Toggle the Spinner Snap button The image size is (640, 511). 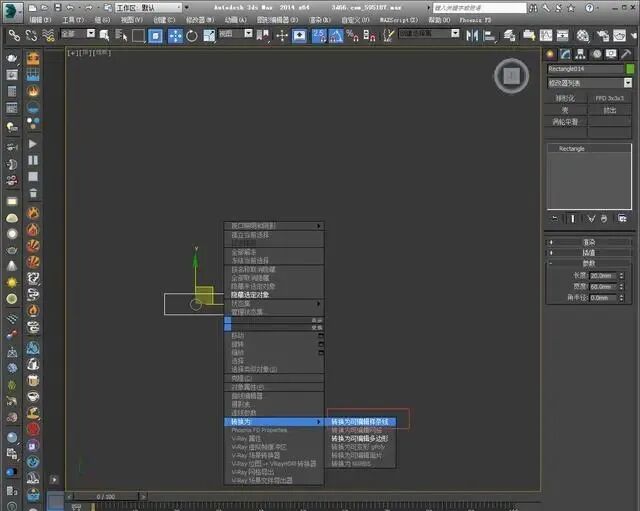click(369, 36)
